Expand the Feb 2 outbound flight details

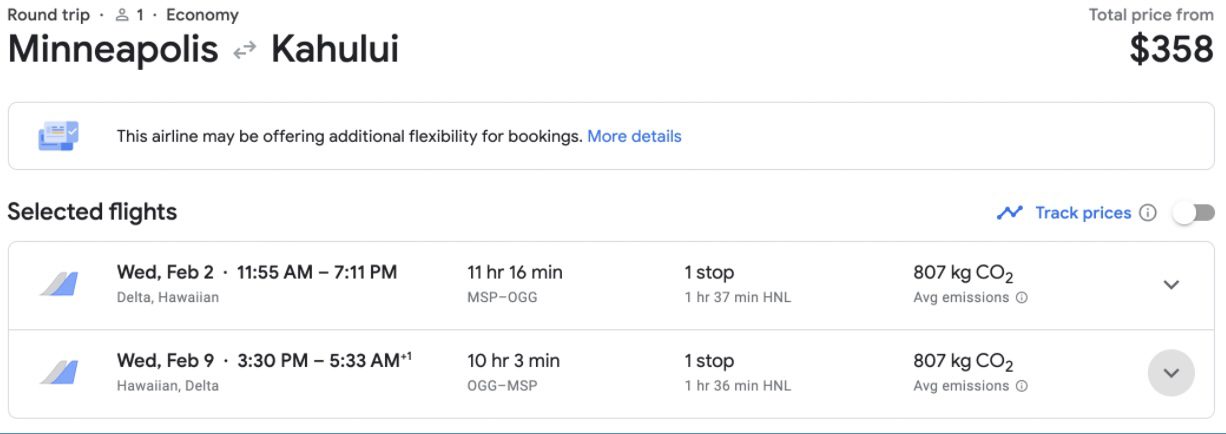pos(1171,285)
